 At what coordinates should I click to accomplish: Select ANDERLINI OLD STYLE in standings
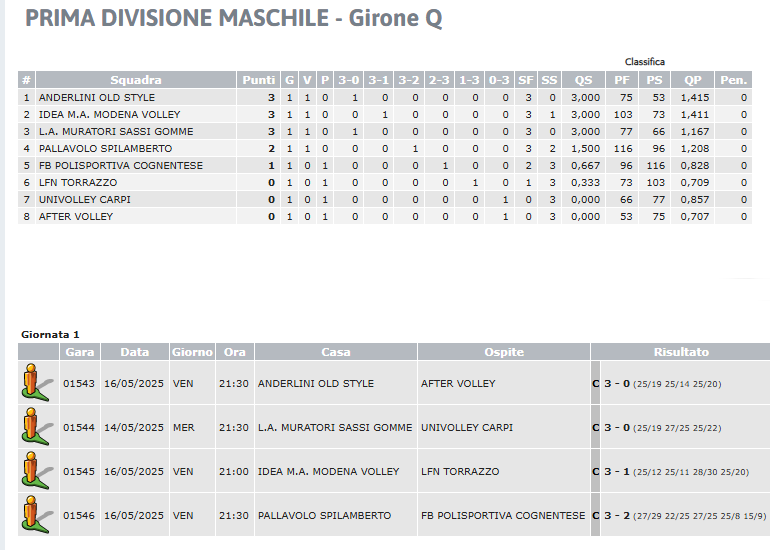97,97
